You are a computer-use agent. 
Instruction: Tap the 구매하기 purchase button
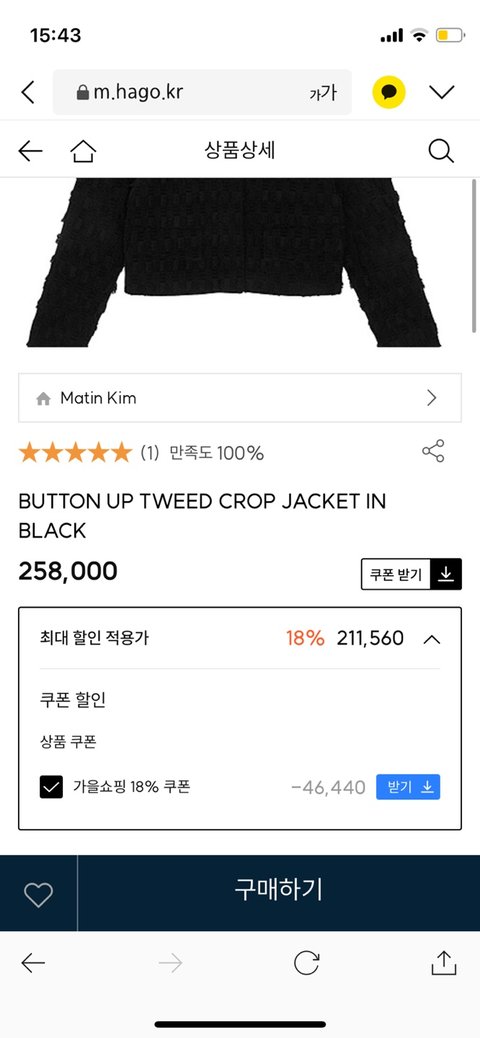pos(279,890)
